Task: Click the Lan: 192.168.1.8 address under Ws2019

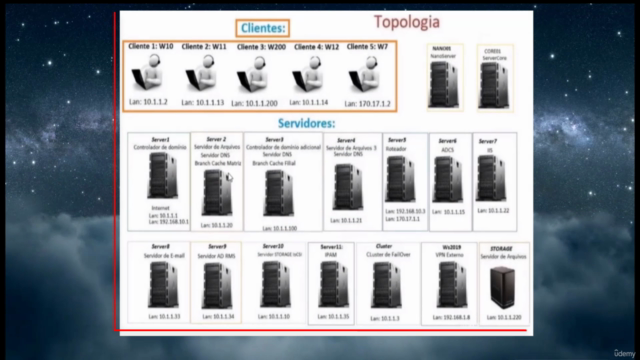Action: pyautogui.click(x=451, y=317)
